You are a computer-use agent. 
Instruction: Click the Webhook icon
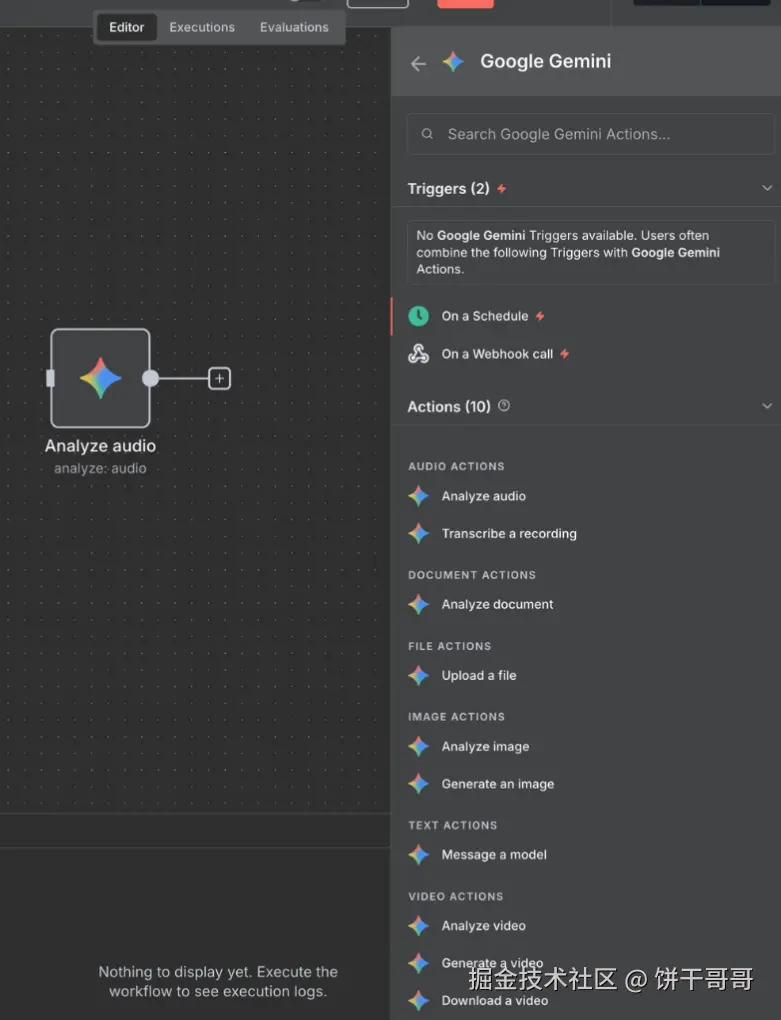[x=418, y=354]
